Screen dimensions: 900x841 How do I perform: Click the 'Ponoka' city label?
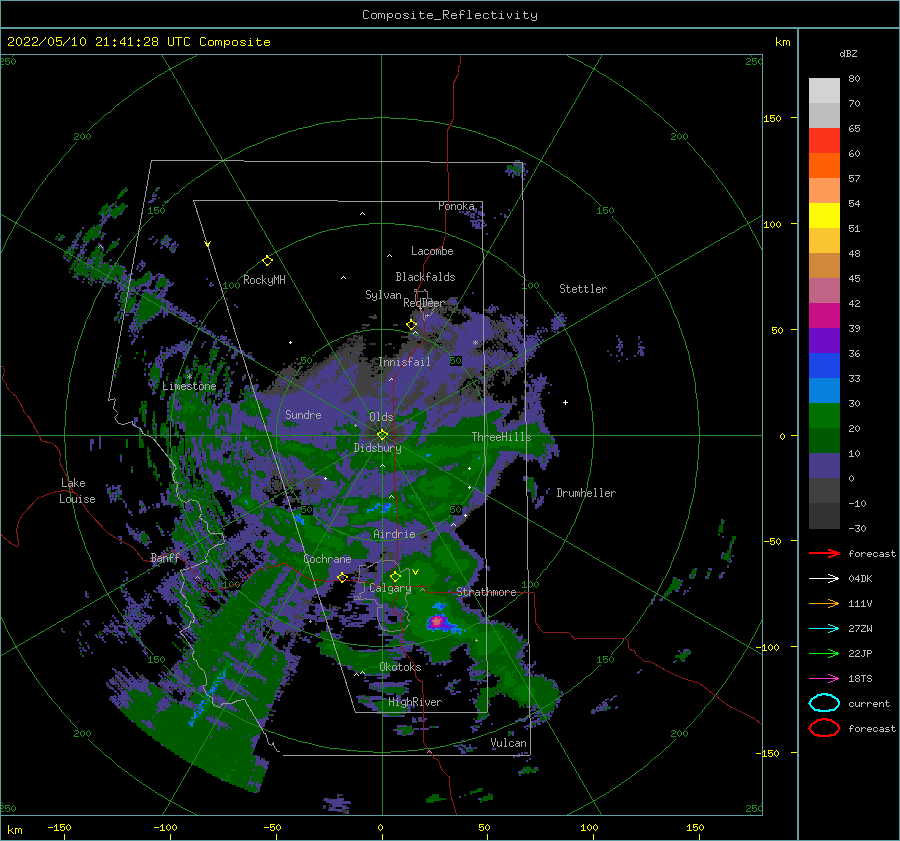click(456, 206)
